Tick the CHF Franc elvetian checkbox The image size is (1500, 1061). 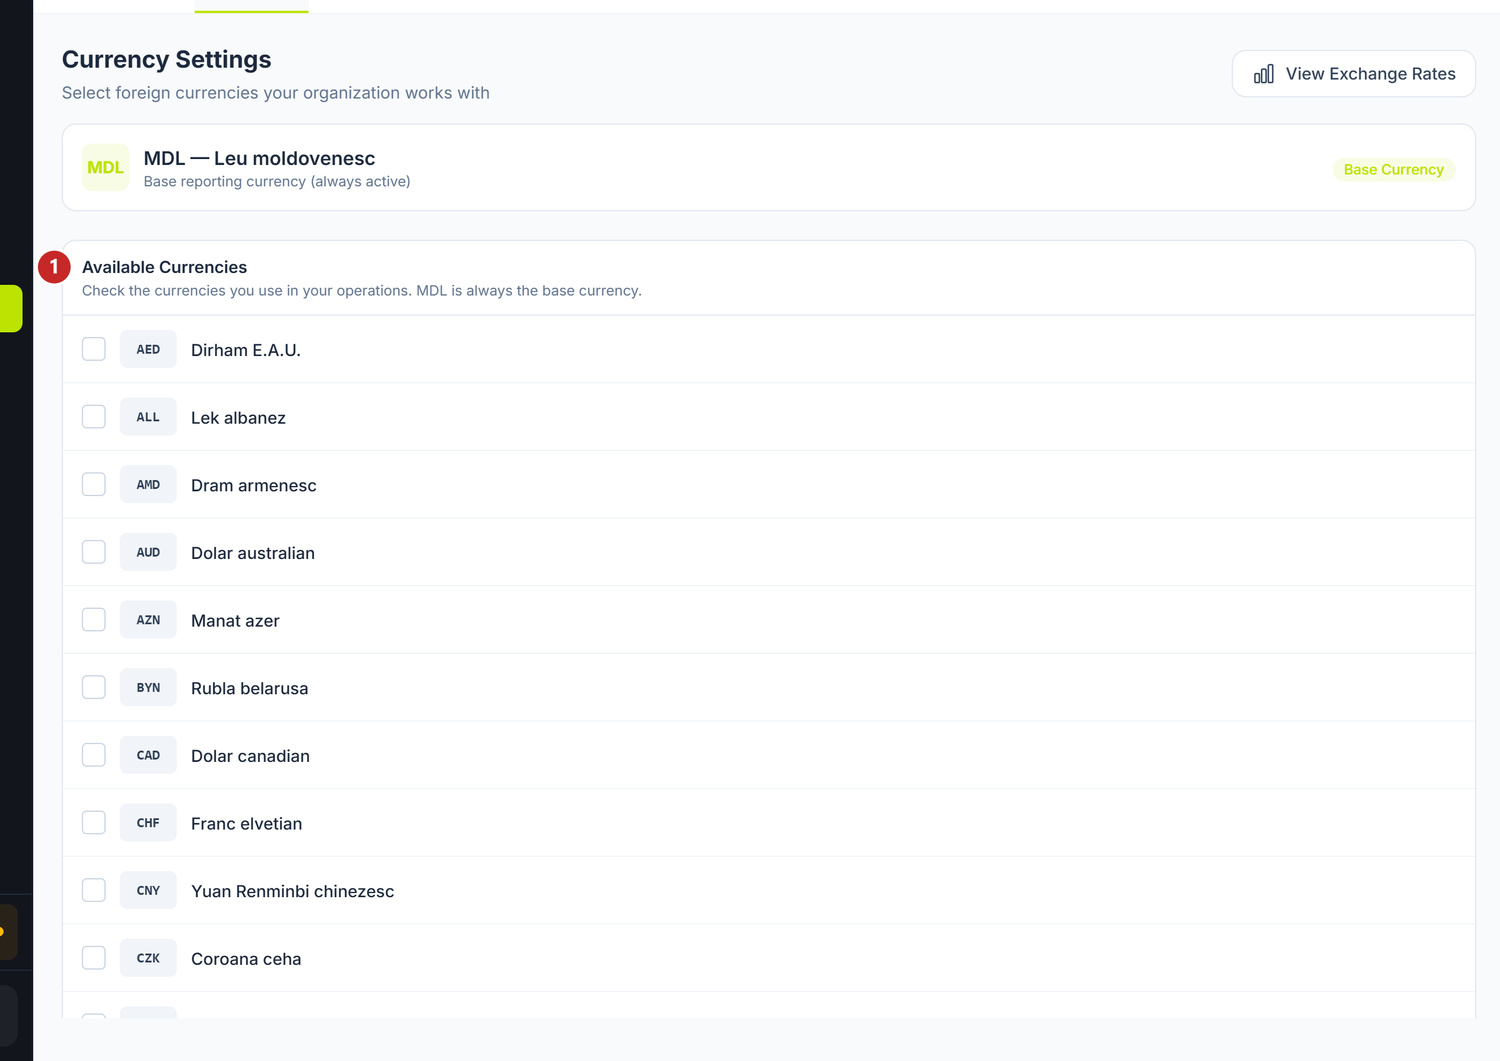[94, 823]
